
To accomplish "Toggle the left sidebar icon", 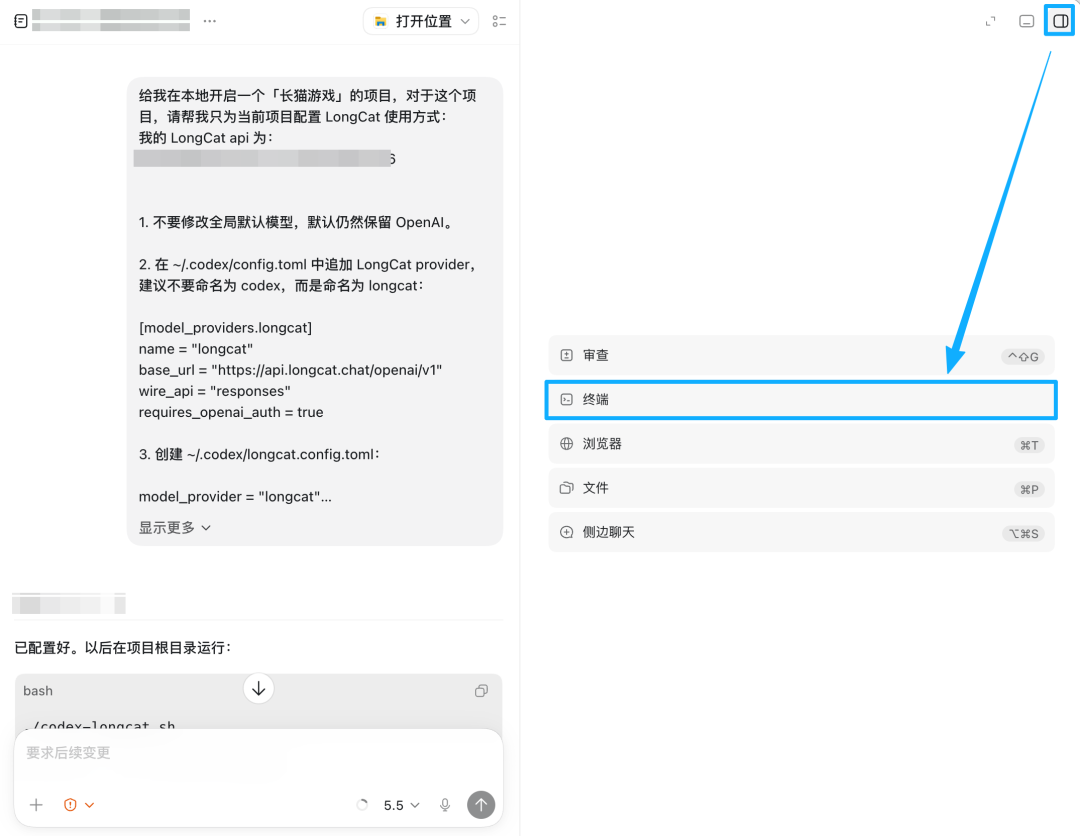I will [x=21, y=21].
